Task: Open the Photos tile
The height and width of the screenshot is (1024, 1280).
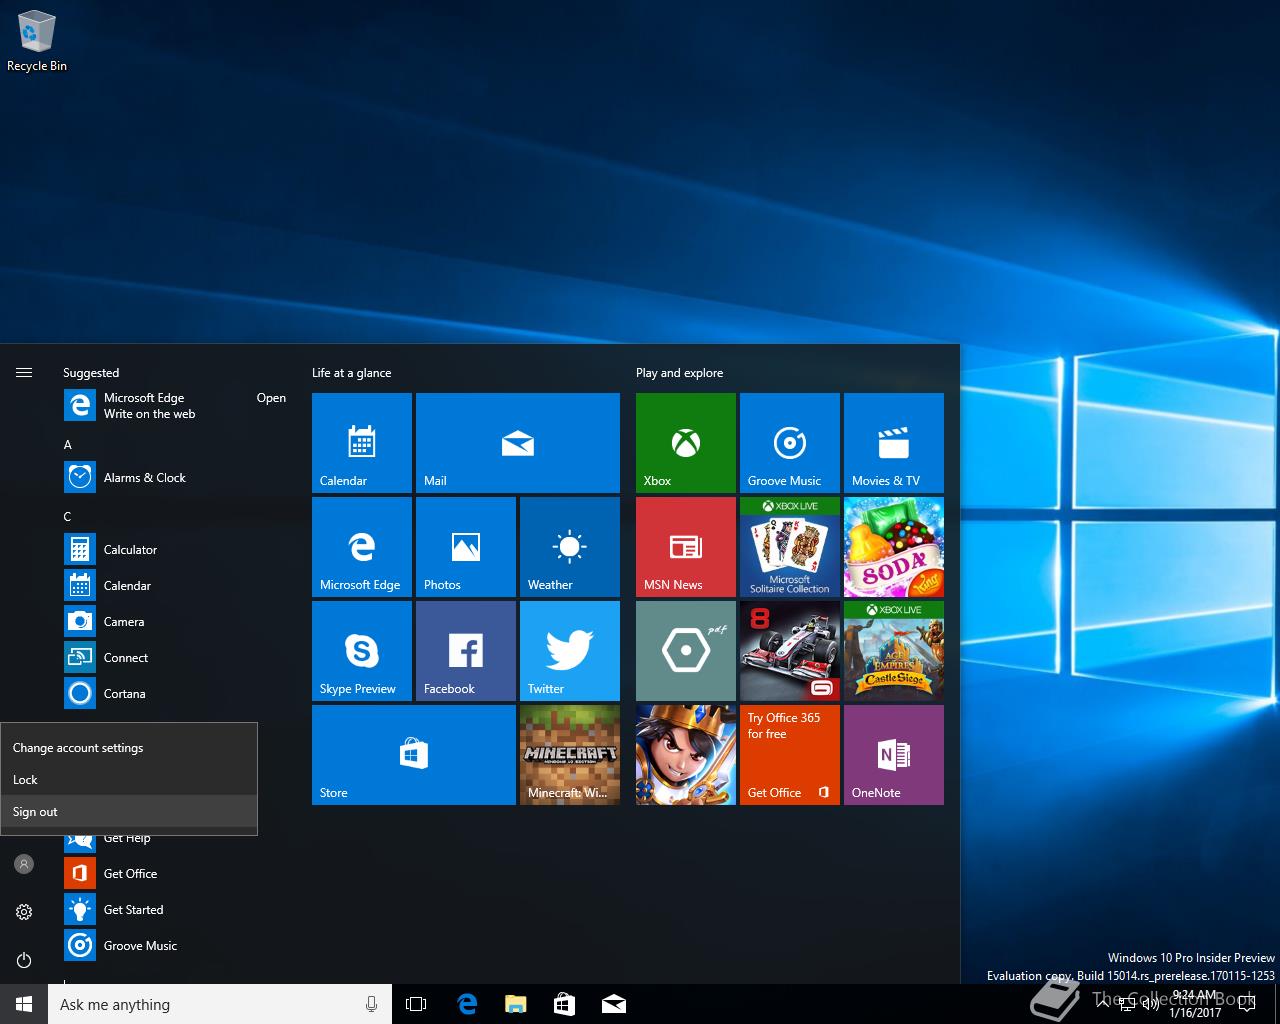Action: 466,546
